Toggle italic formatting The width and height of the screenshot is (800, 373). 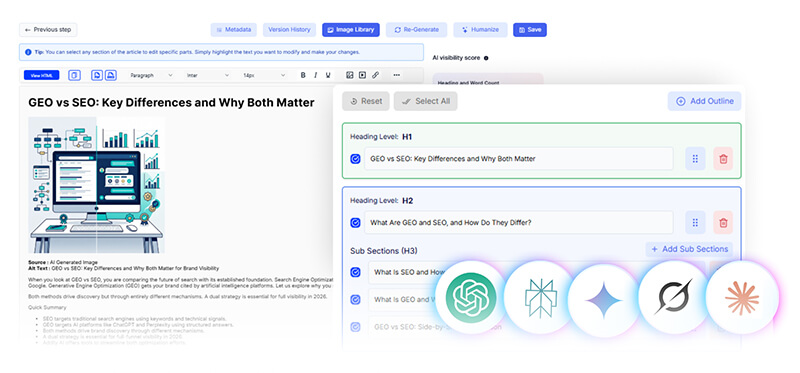pos(315,76)
